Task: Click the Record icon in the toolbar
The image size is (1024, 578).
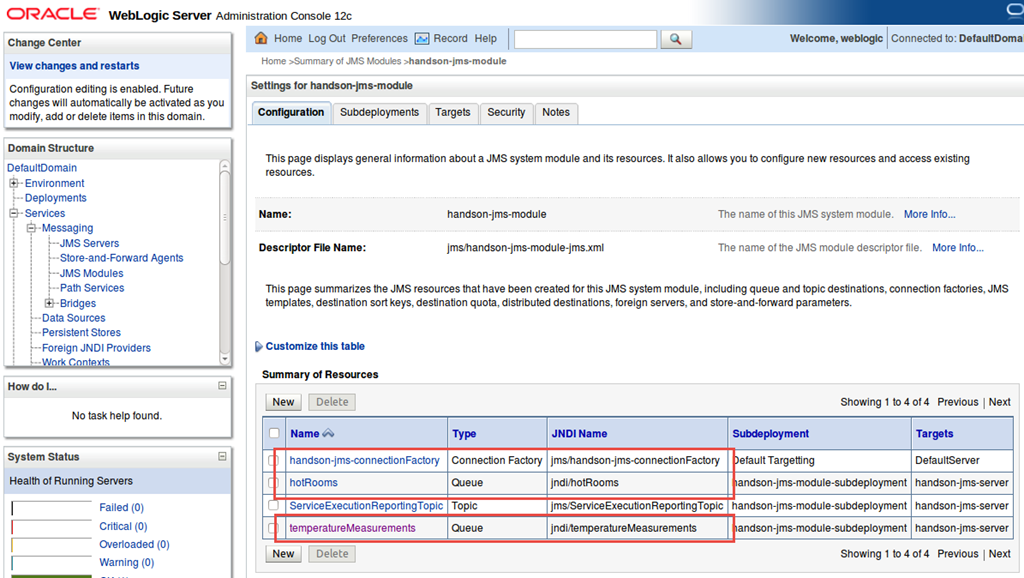Action: [422, 39]
